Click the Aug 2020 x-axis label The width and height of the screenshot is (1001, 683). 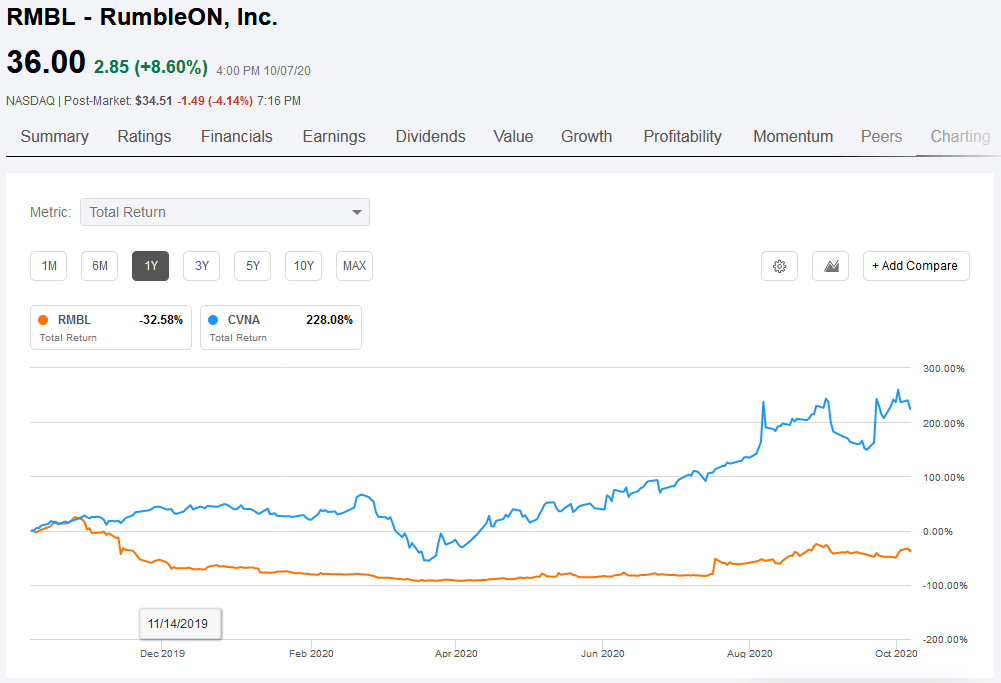(749, 654)
